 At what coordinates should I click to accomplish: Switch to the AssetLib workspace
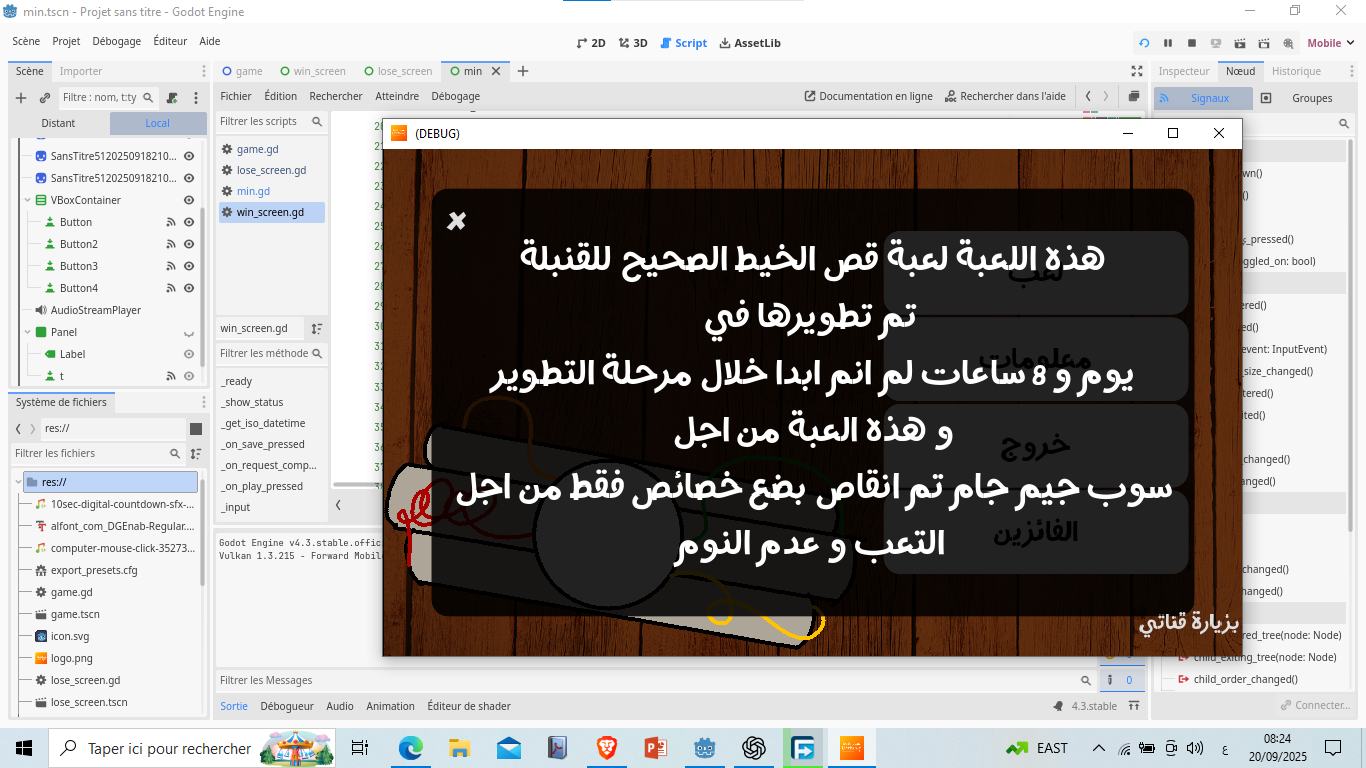point(750,43)
